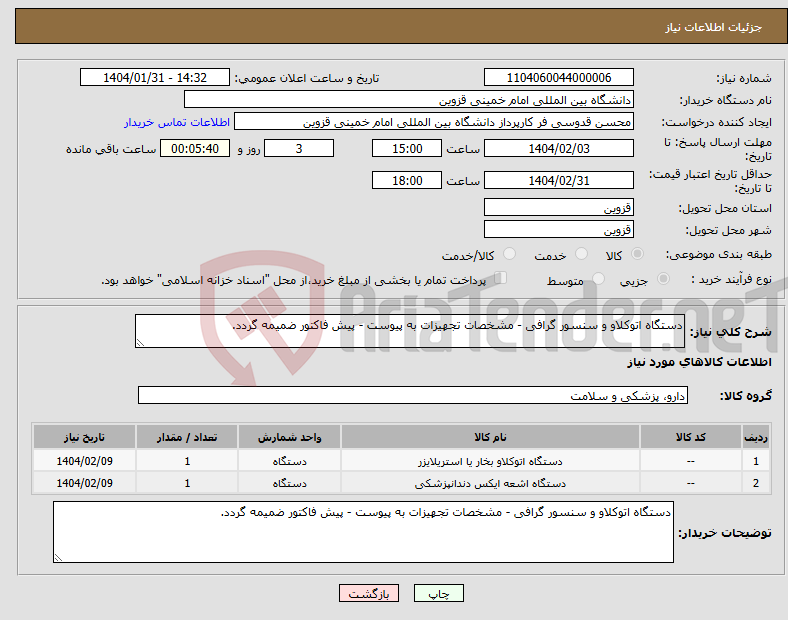Click the quantity cell in the X-ray row

(187, 483)
